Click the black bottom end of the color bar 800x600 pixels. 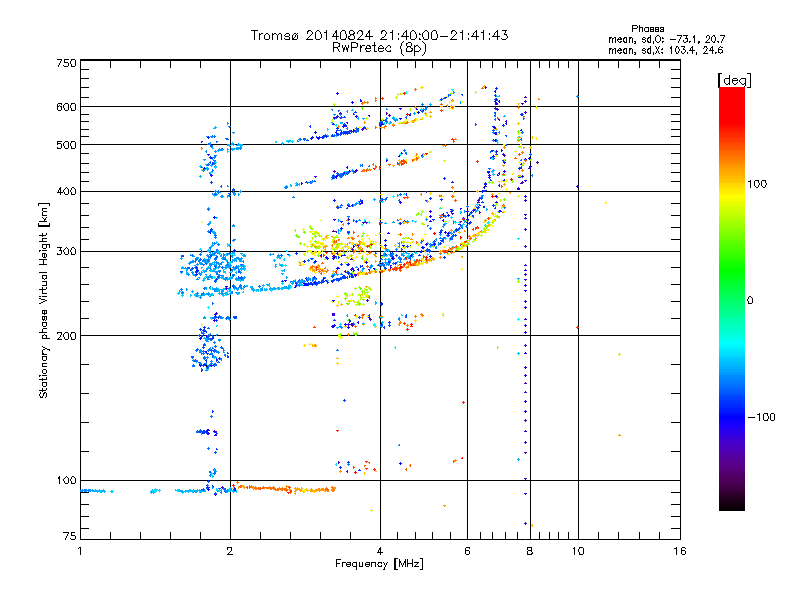click(732, 503)
